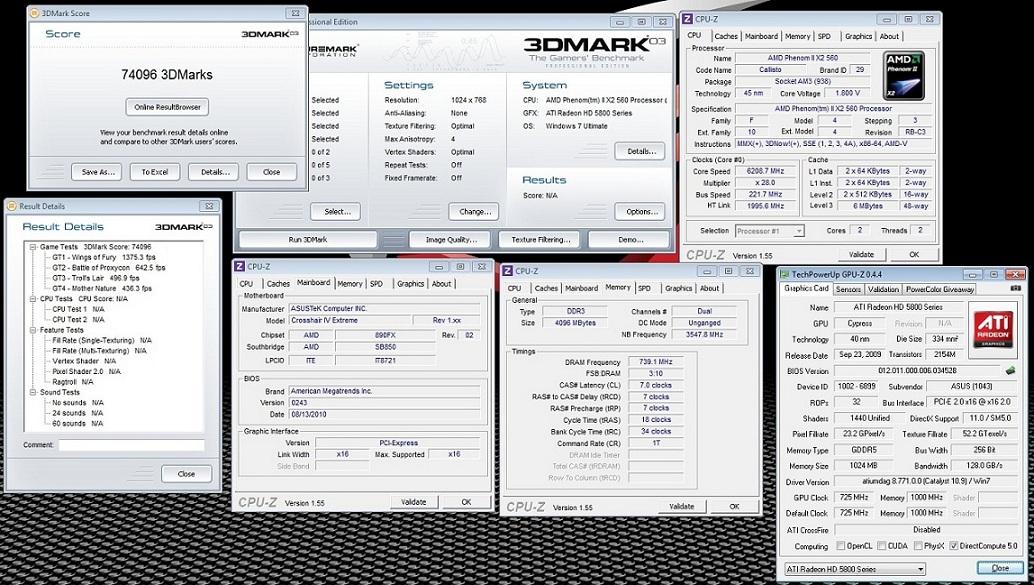This screenshot has width=1034, height=585.
Task: Click Validate in the top CPU-Z window
Action: click(x=861, y=254)
